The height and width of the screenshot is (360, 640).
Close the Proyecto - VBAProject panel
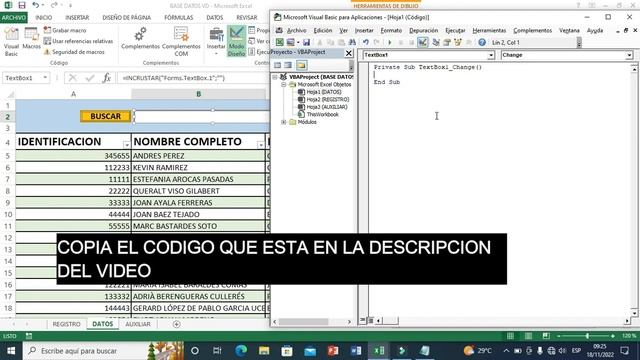349,53
